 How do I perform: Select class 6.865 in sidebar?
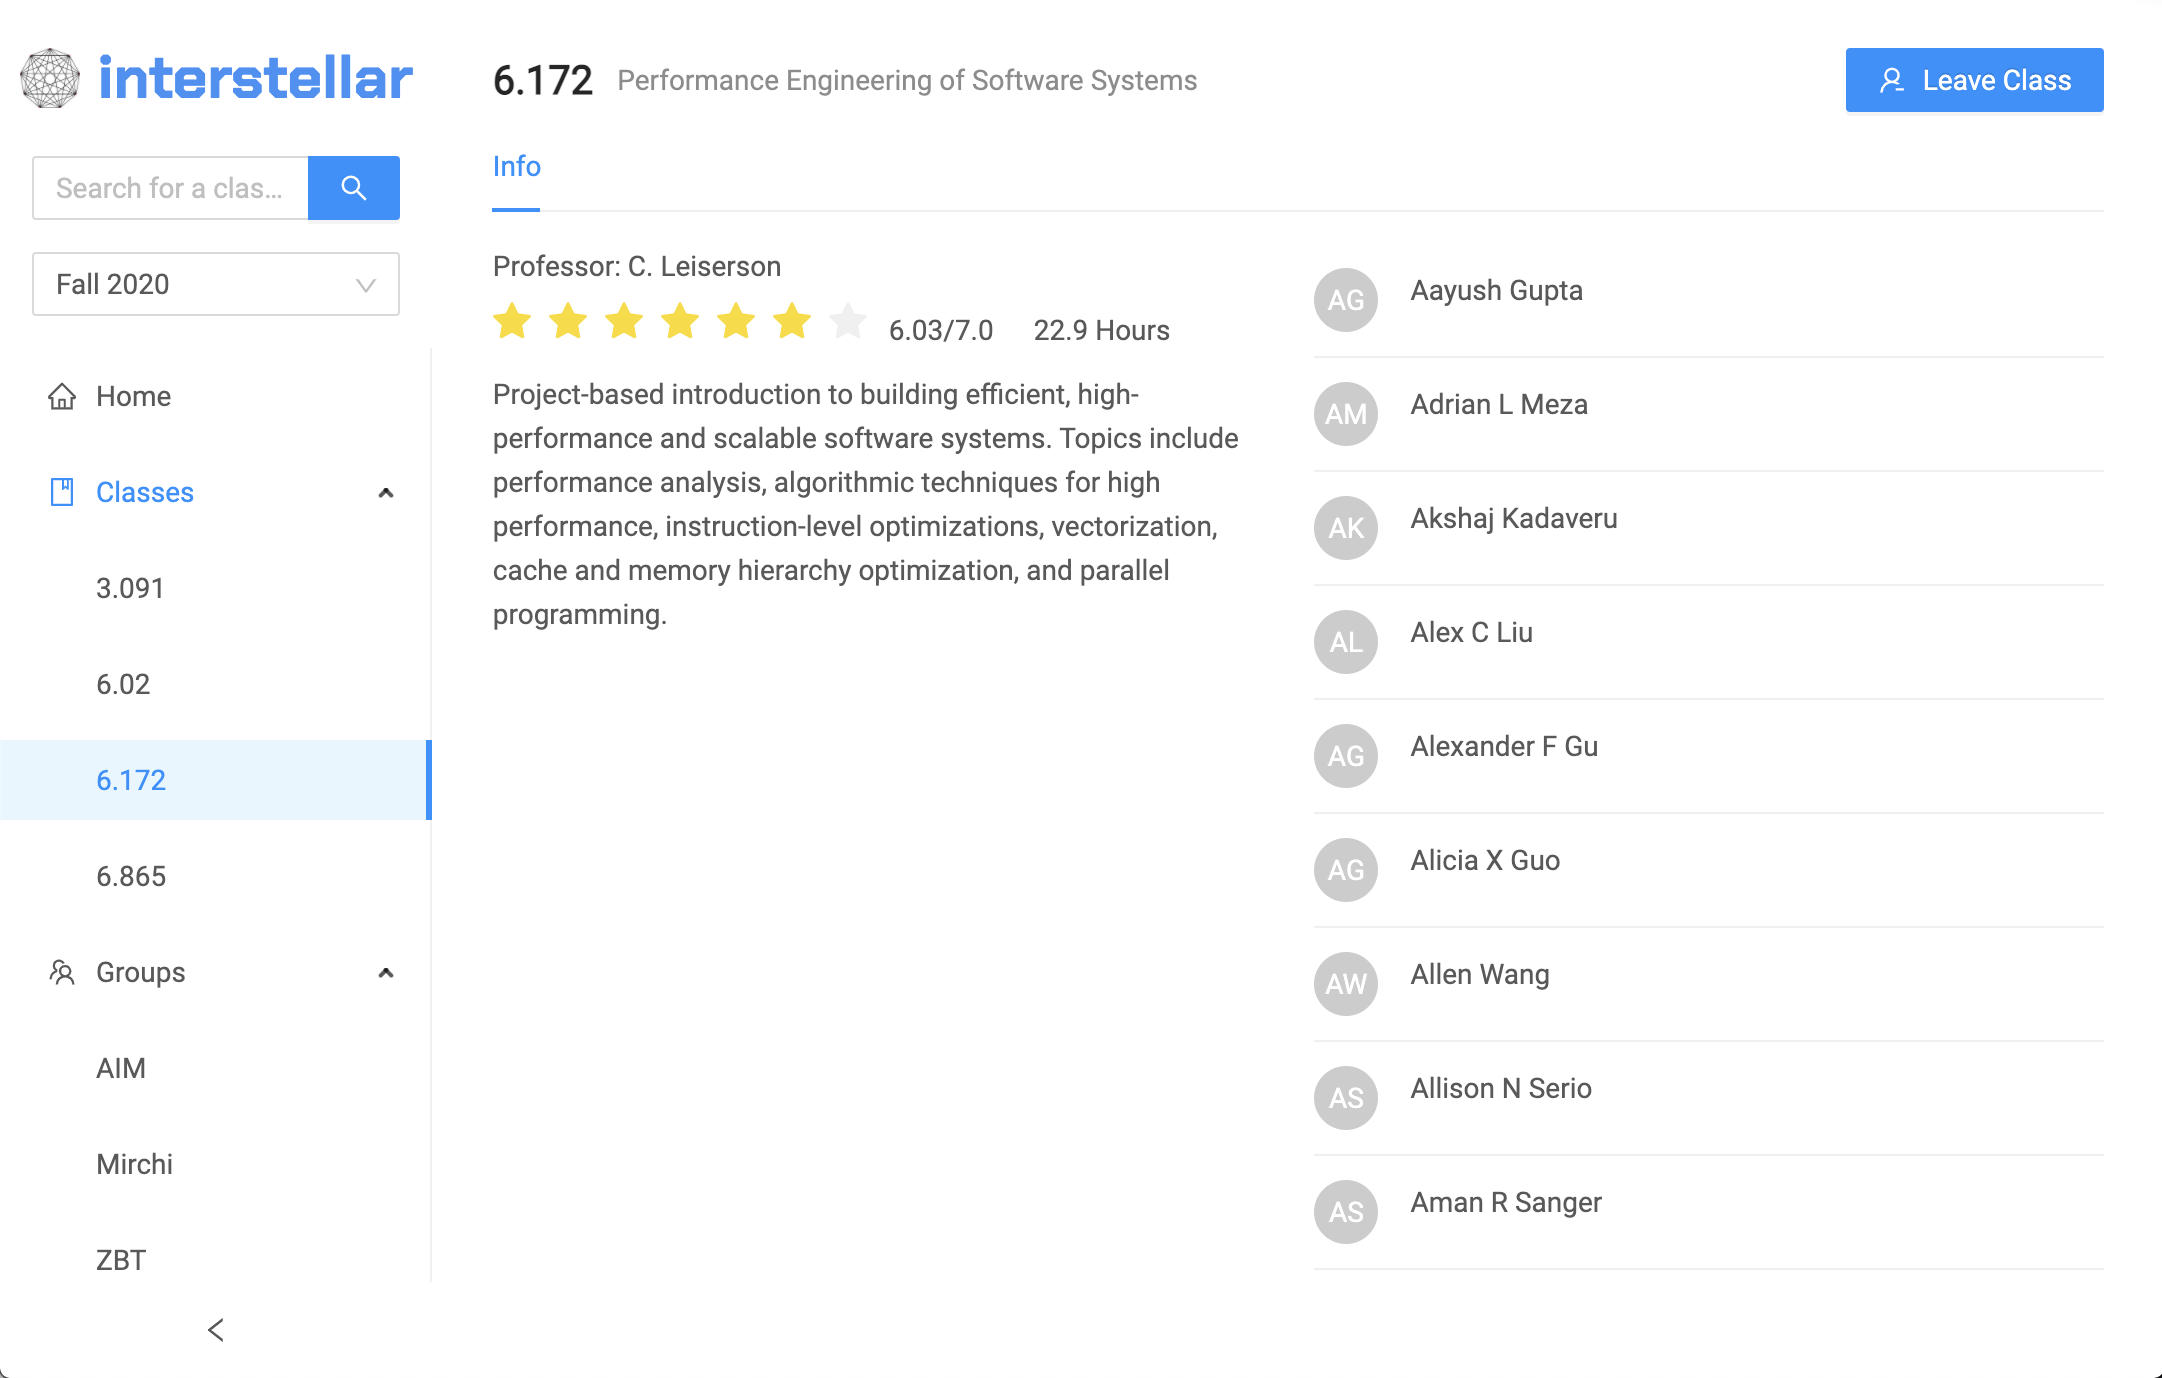point(131,876)
